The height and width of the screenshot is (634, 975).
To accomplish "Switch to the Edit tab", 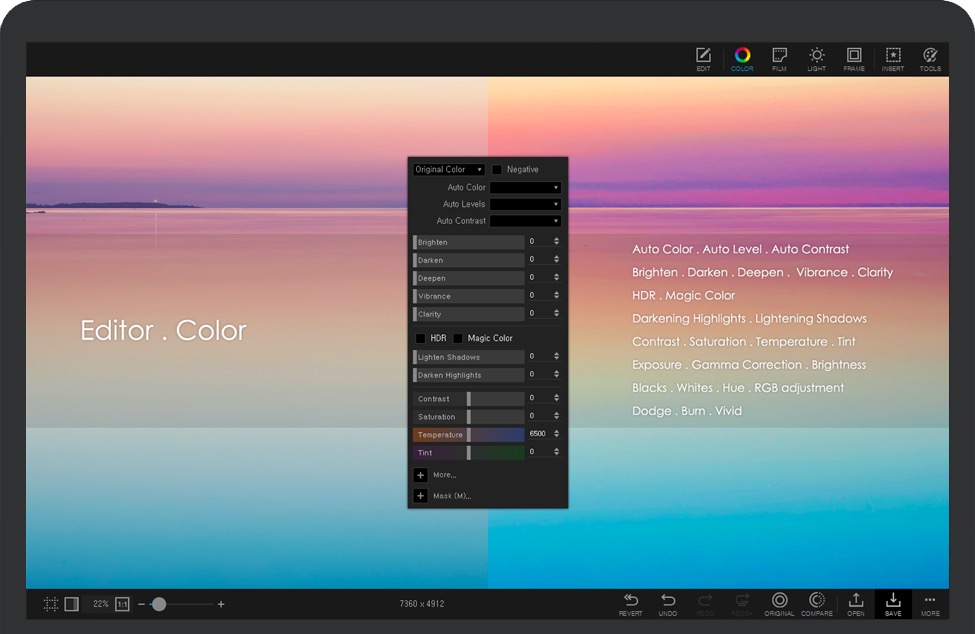I will click(x=703, y=58).
